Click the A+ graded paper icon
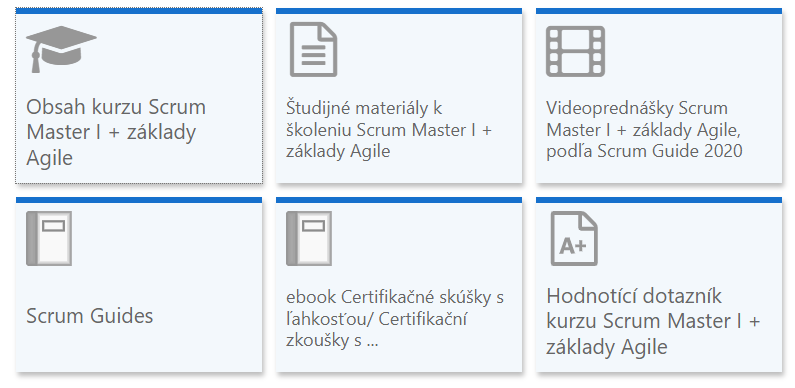Image resolution: width=795 pixels, height=388 pixels. tap(574, 238)
